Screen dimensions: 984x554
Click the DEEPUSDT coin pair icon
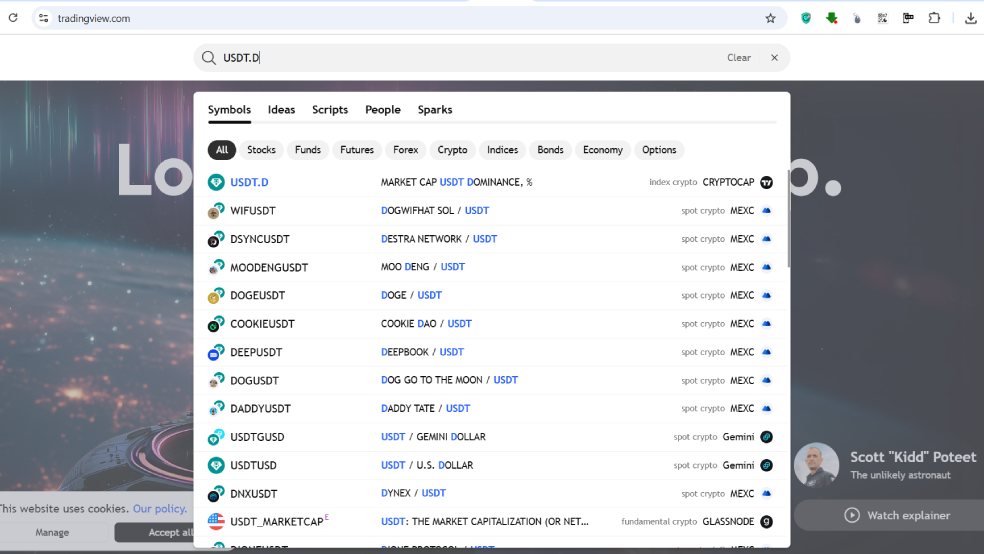[x=216, y=352]
